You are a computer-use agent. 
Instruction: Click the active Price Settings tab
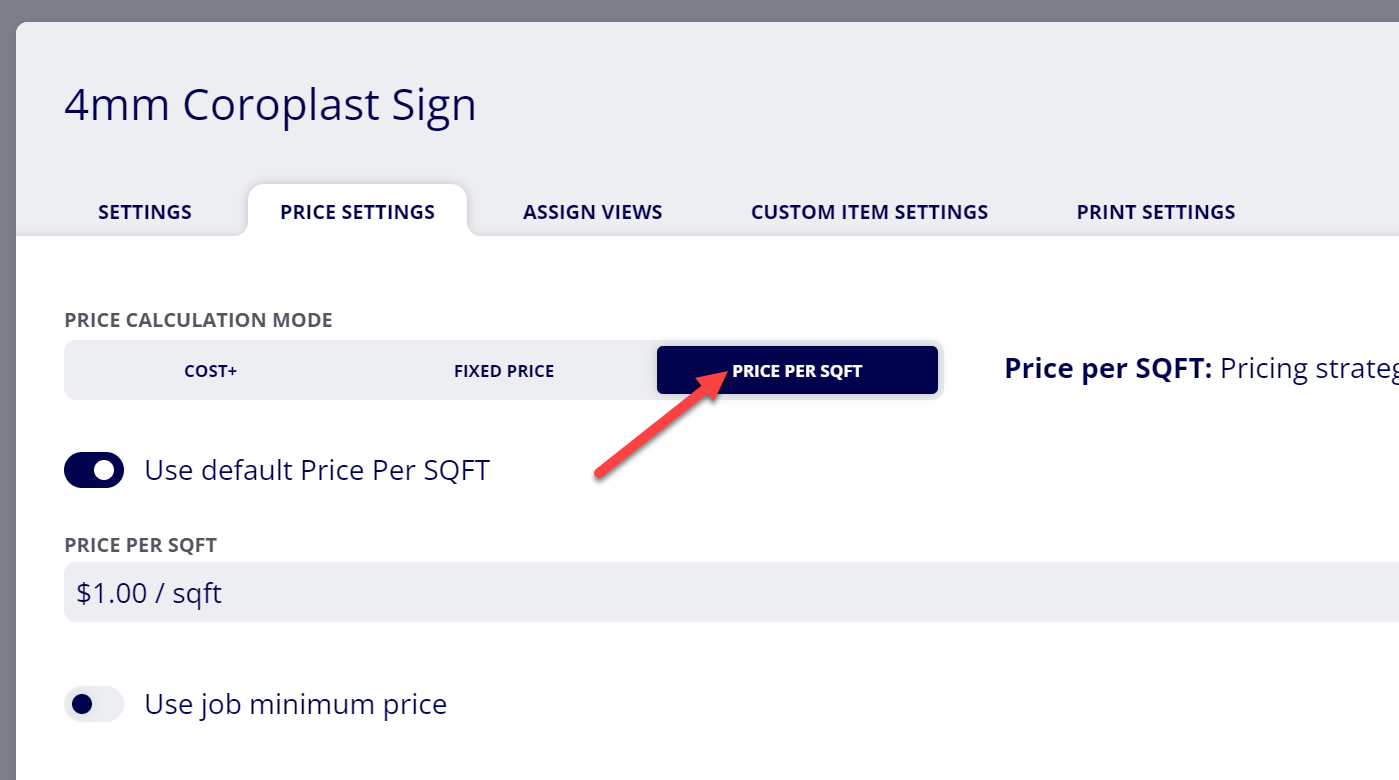[x=357, y=211]
